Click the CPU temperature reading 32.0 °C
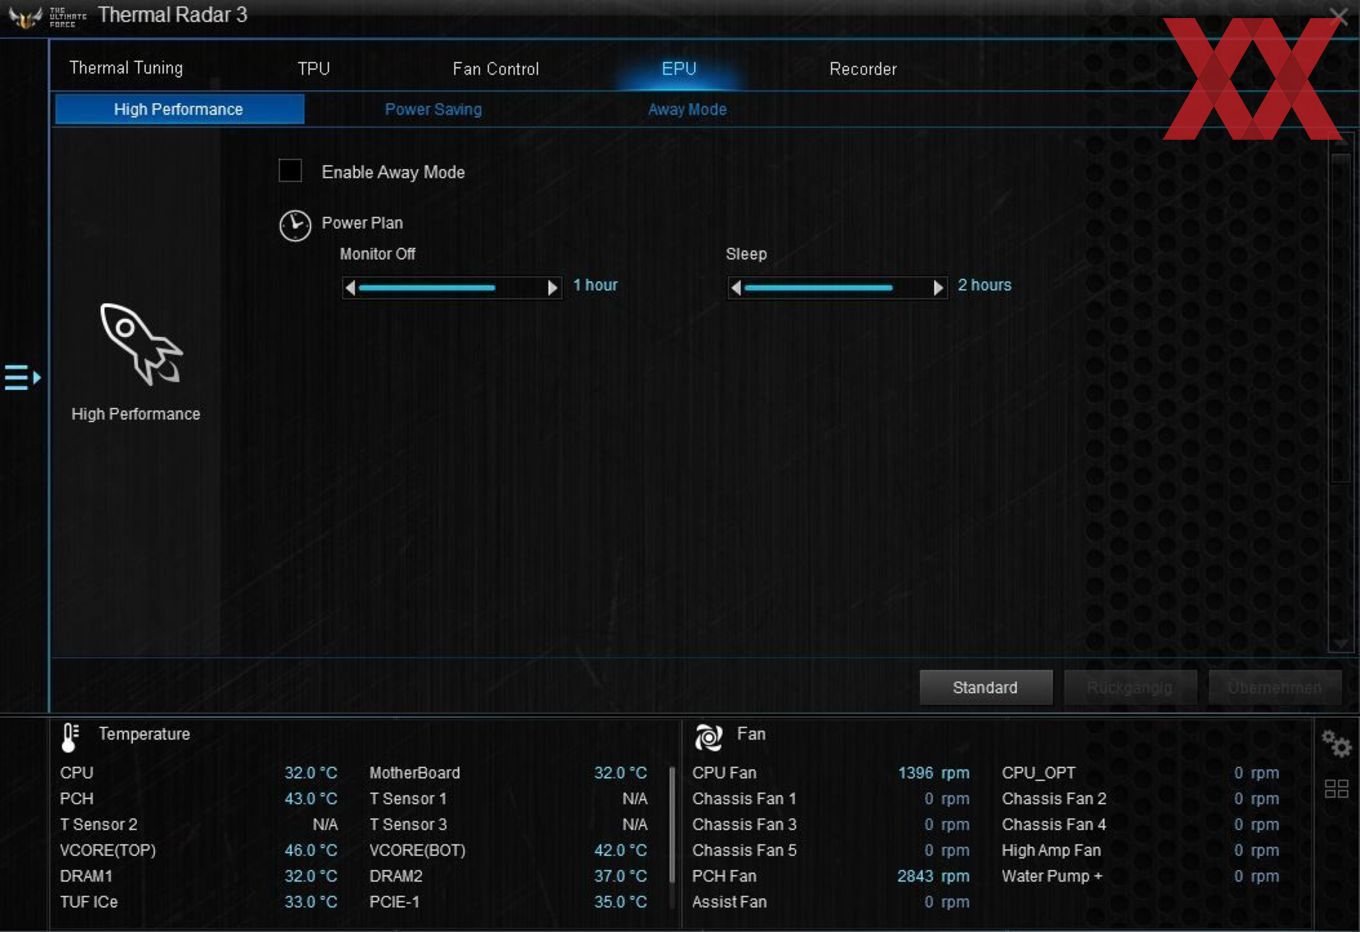The width and height of the screenshot is (1360, 932). click(x=311, y=773)
